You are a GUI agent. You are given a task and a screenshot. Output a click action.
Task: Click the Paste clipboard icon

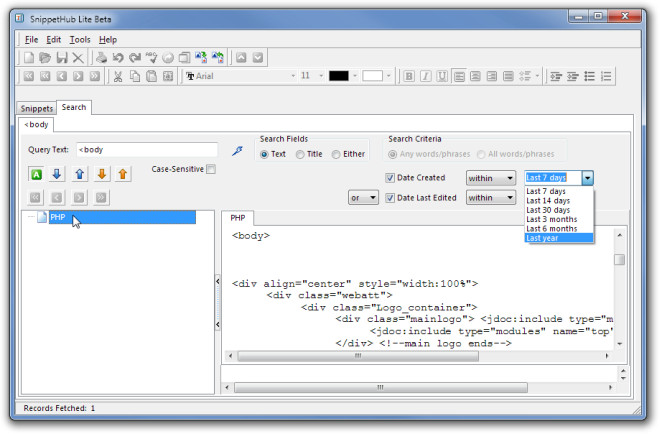click(151, 76)
